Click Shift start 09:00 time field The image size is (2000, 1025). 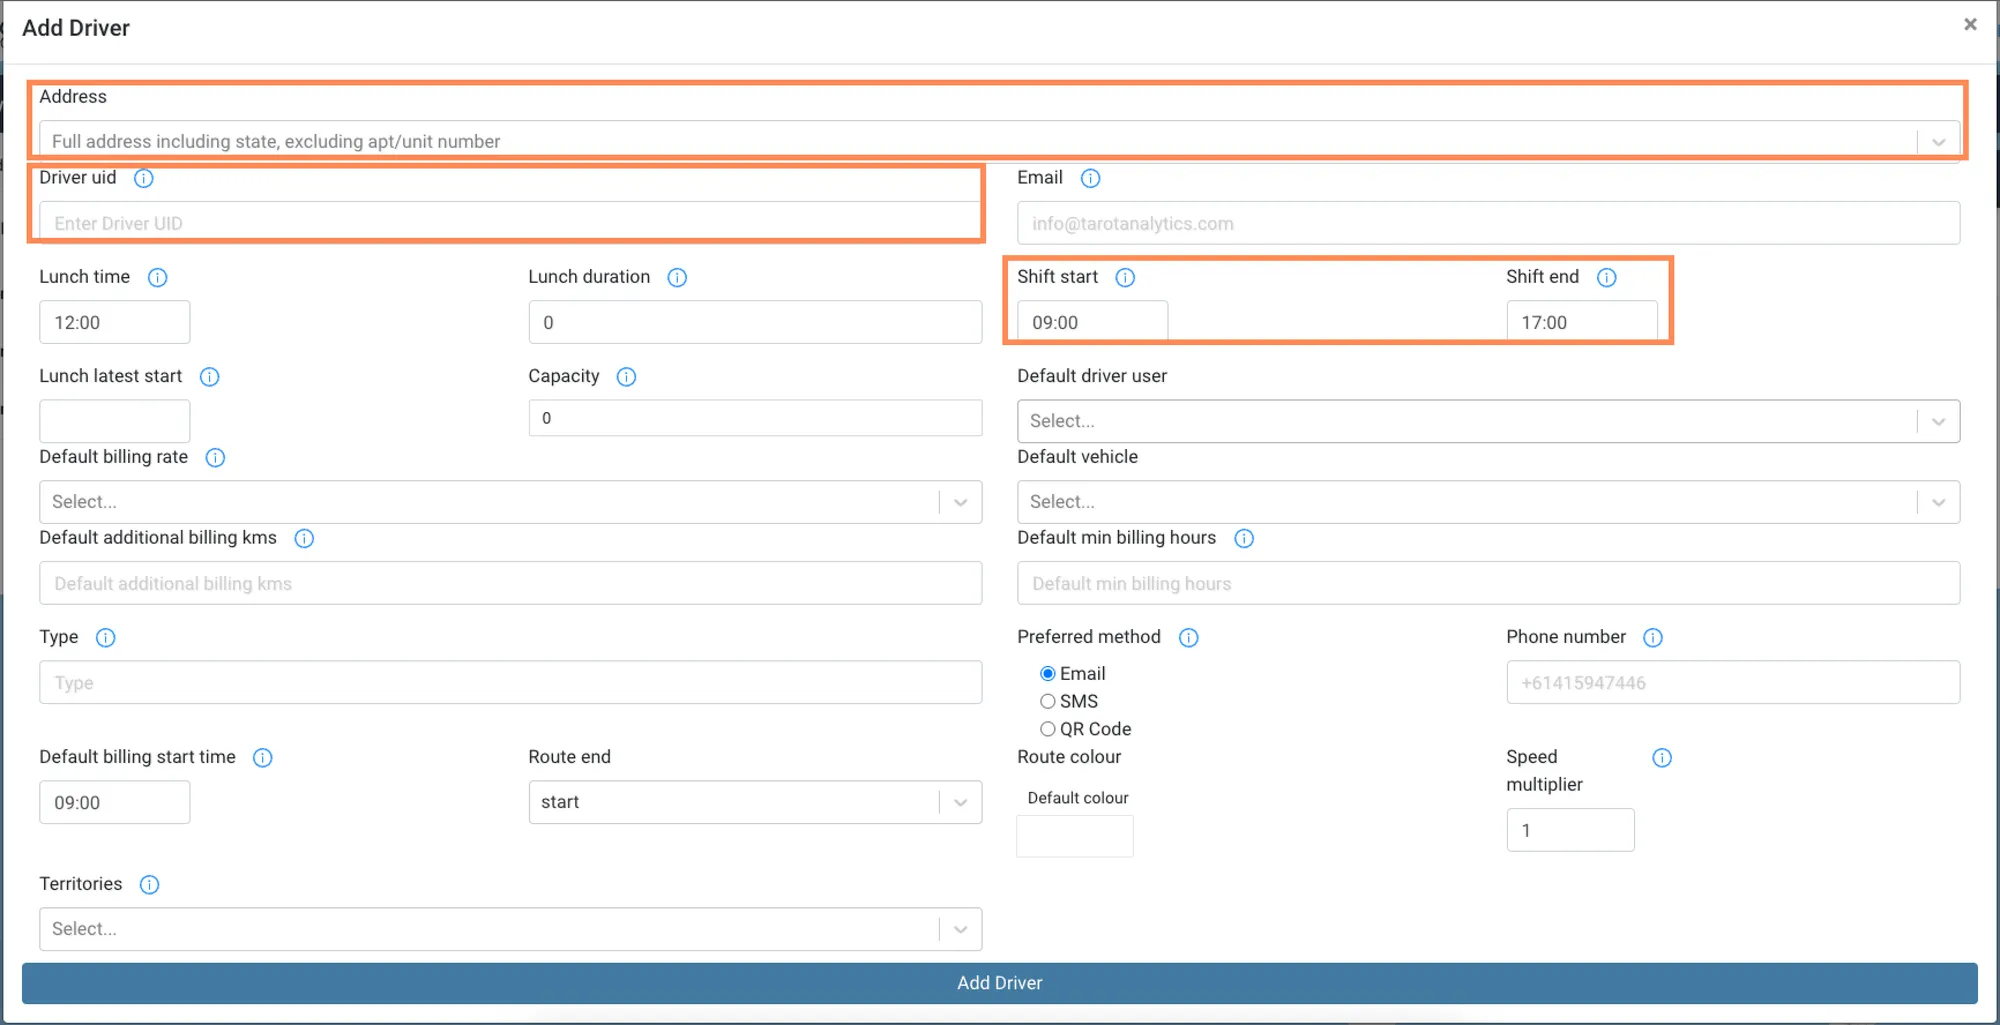1092,322
